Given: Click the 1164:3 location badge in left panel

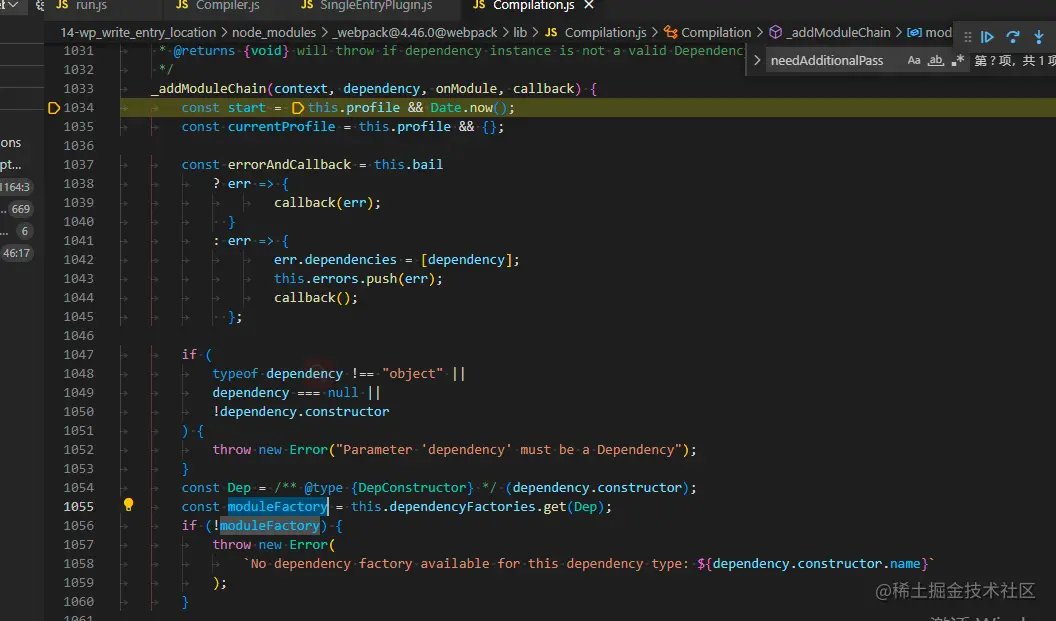Looking at the screenshot, I should [15, 187].
